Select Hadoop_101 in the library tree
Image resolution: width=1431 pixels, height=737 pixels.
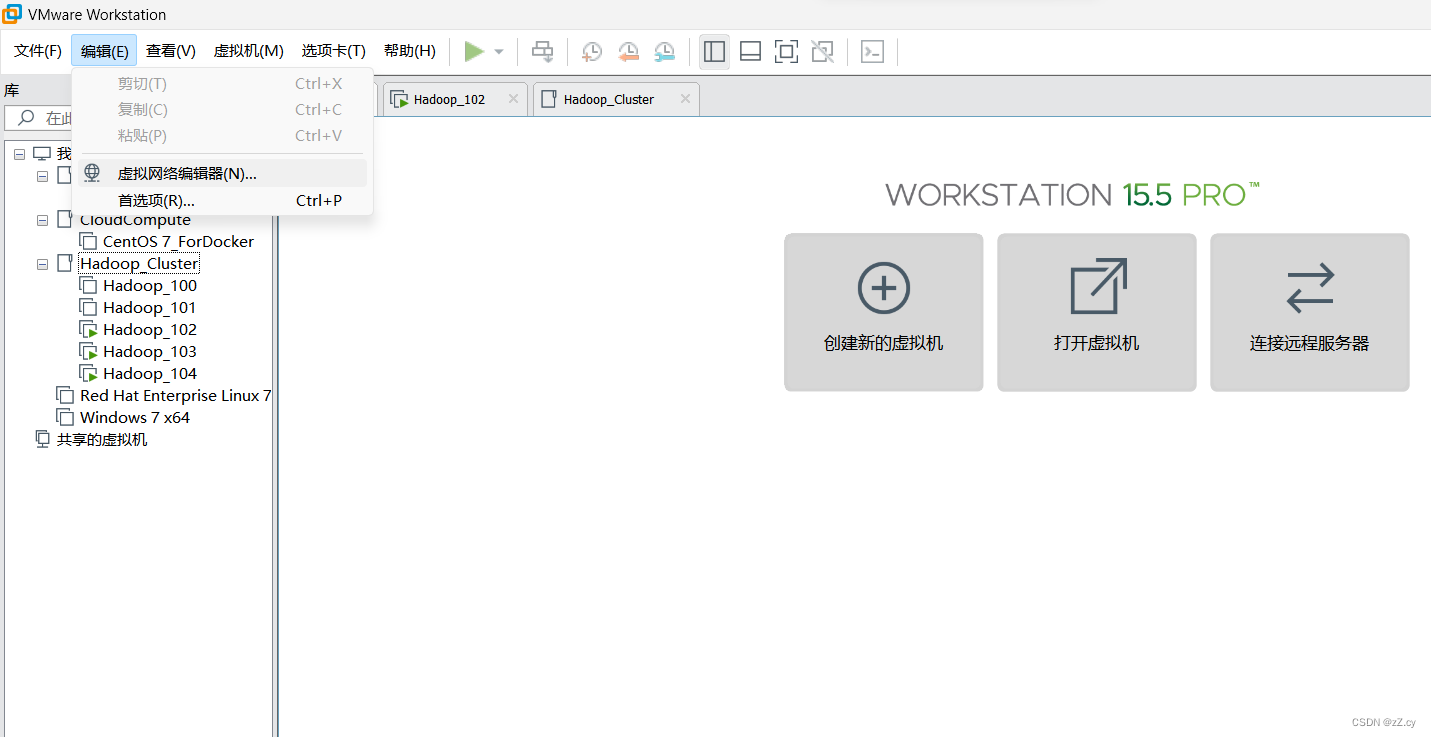[x=150, y=308]
